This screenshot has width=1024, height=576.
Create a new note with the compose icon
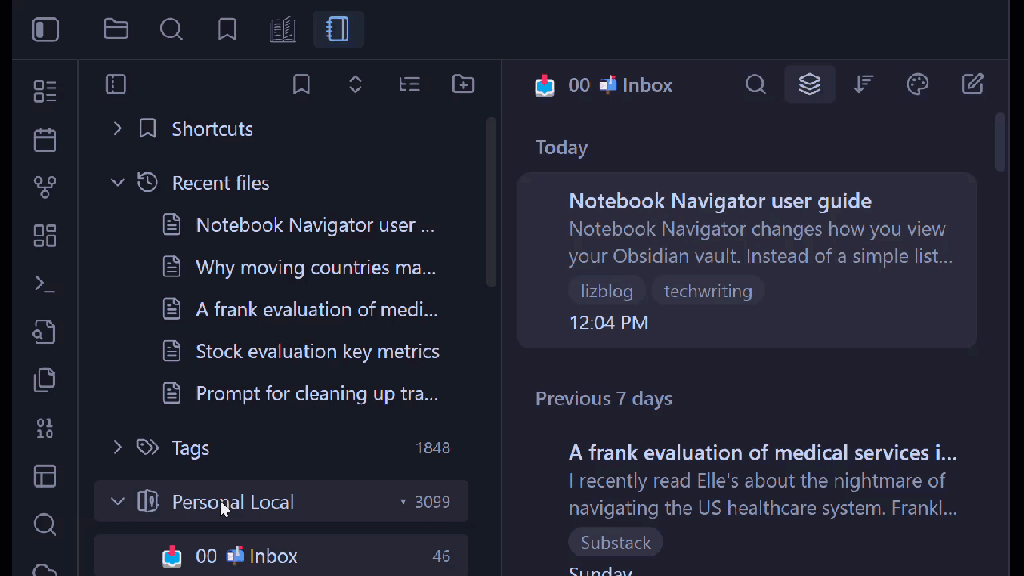click(x=972, y=84)
